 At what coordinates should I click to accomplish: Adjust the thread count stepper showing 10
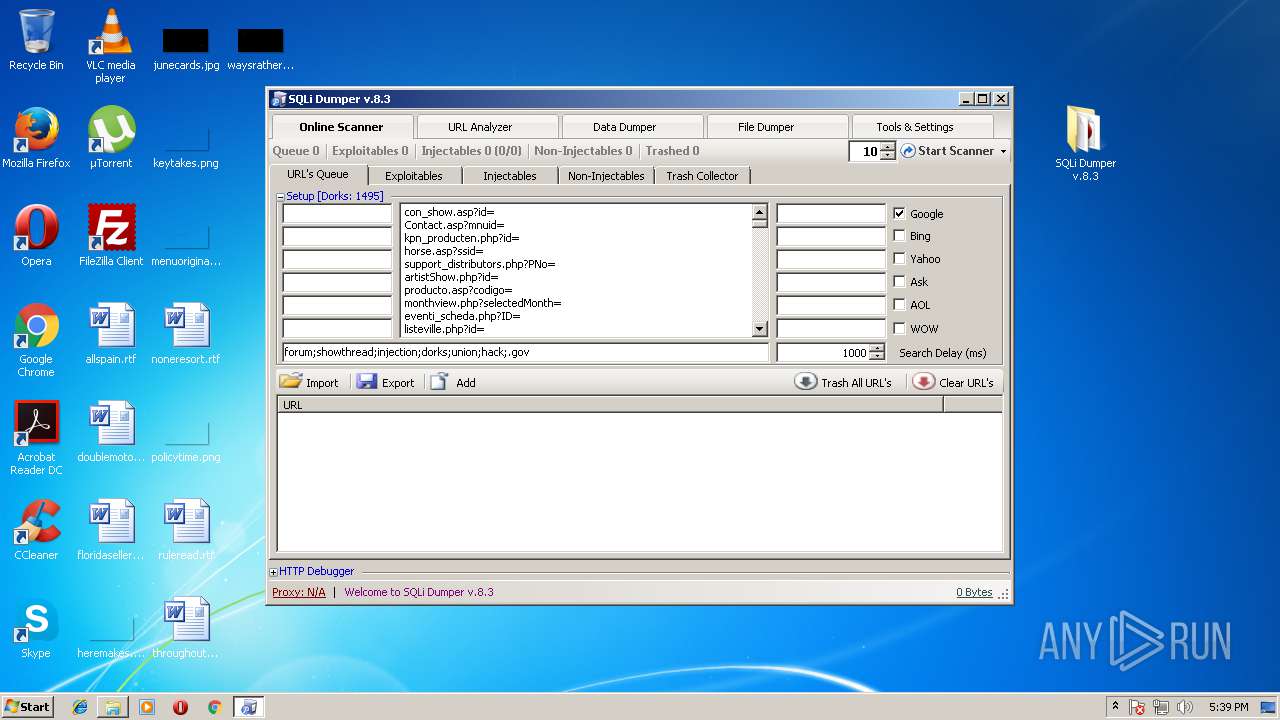pyautogui.click(x=888, y=151)
